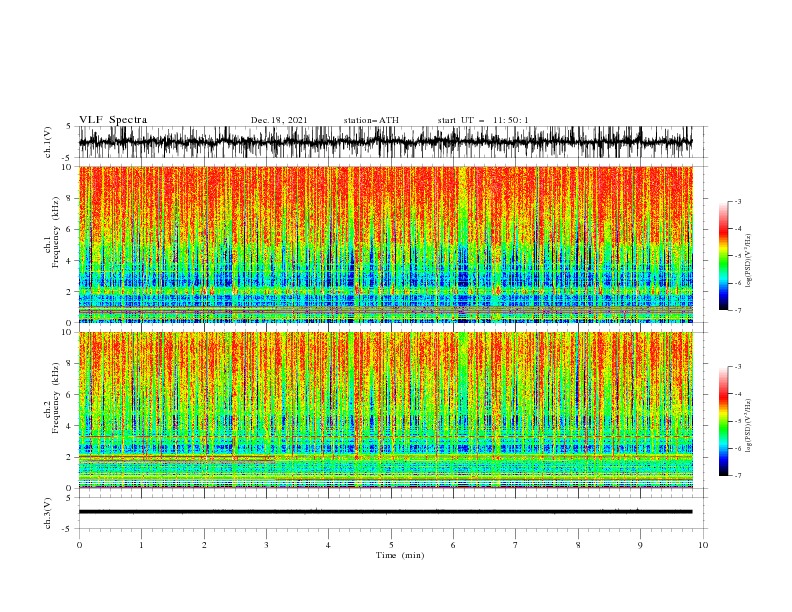The width and height of the screenshot is (792, 612).
Task: Click the 'station=ATH' label
Action: (371, 120)
